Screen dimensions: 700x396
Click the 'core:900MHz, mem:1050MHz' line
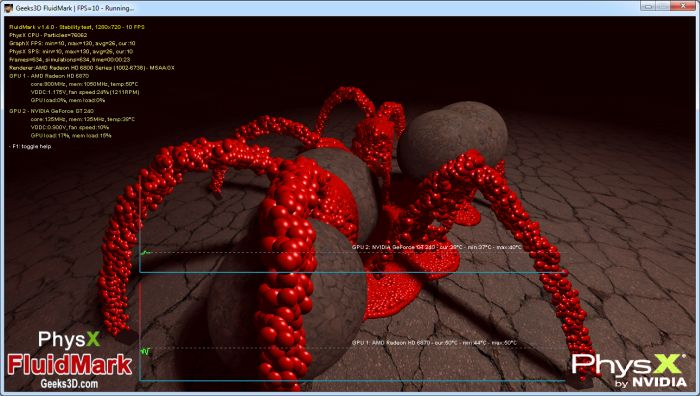coord(84,84)
